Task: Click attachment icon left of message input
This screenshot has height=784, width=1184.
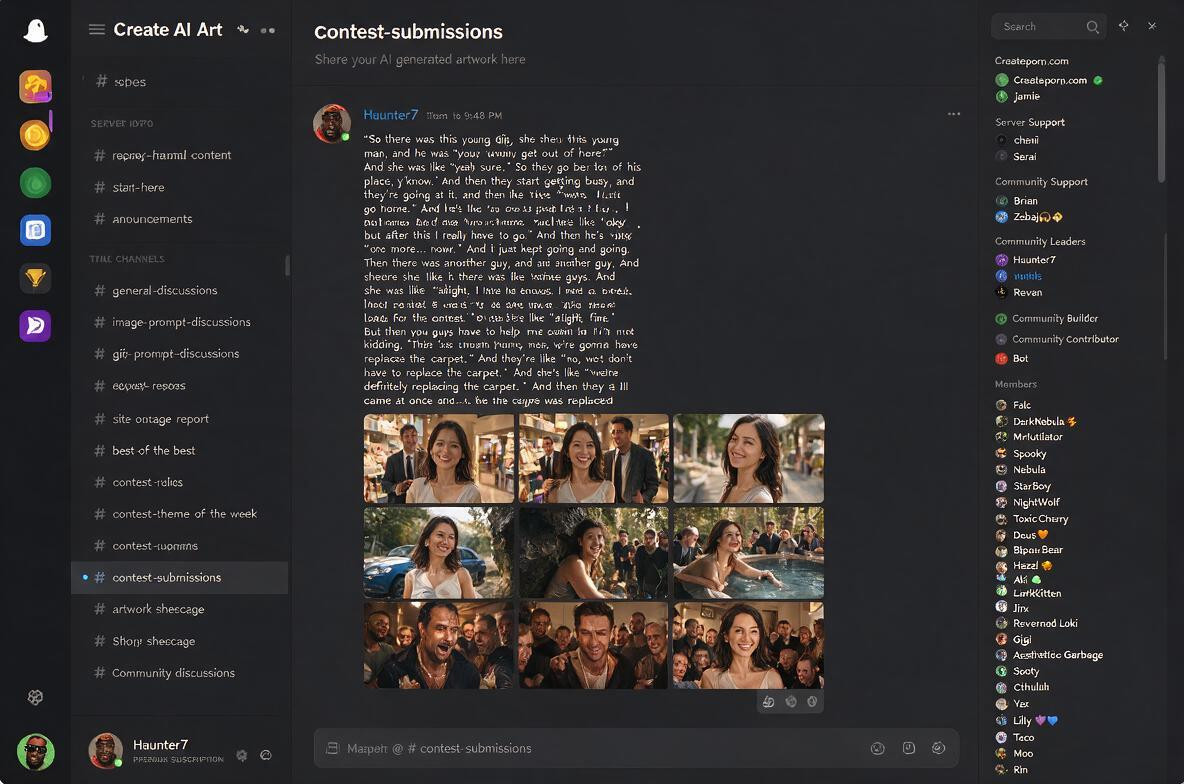Action: pyautogui.click(x=332, y=748)
